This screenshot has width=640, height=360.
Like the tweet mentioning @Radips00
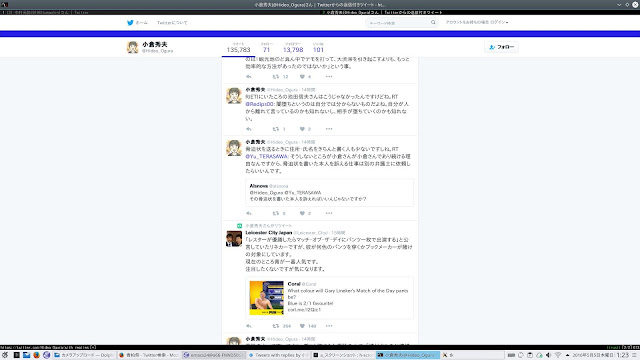tap(302, 129)
